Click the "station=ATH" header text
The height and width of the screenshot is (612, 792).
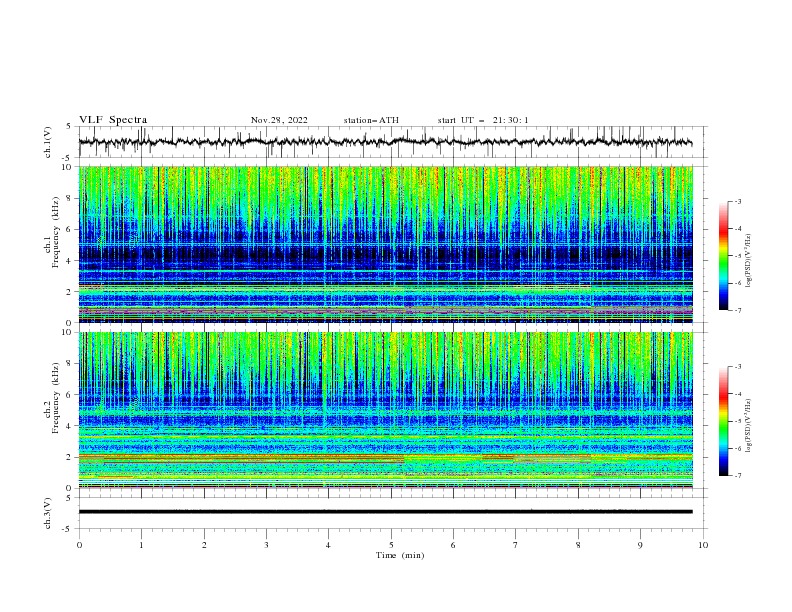371,120
